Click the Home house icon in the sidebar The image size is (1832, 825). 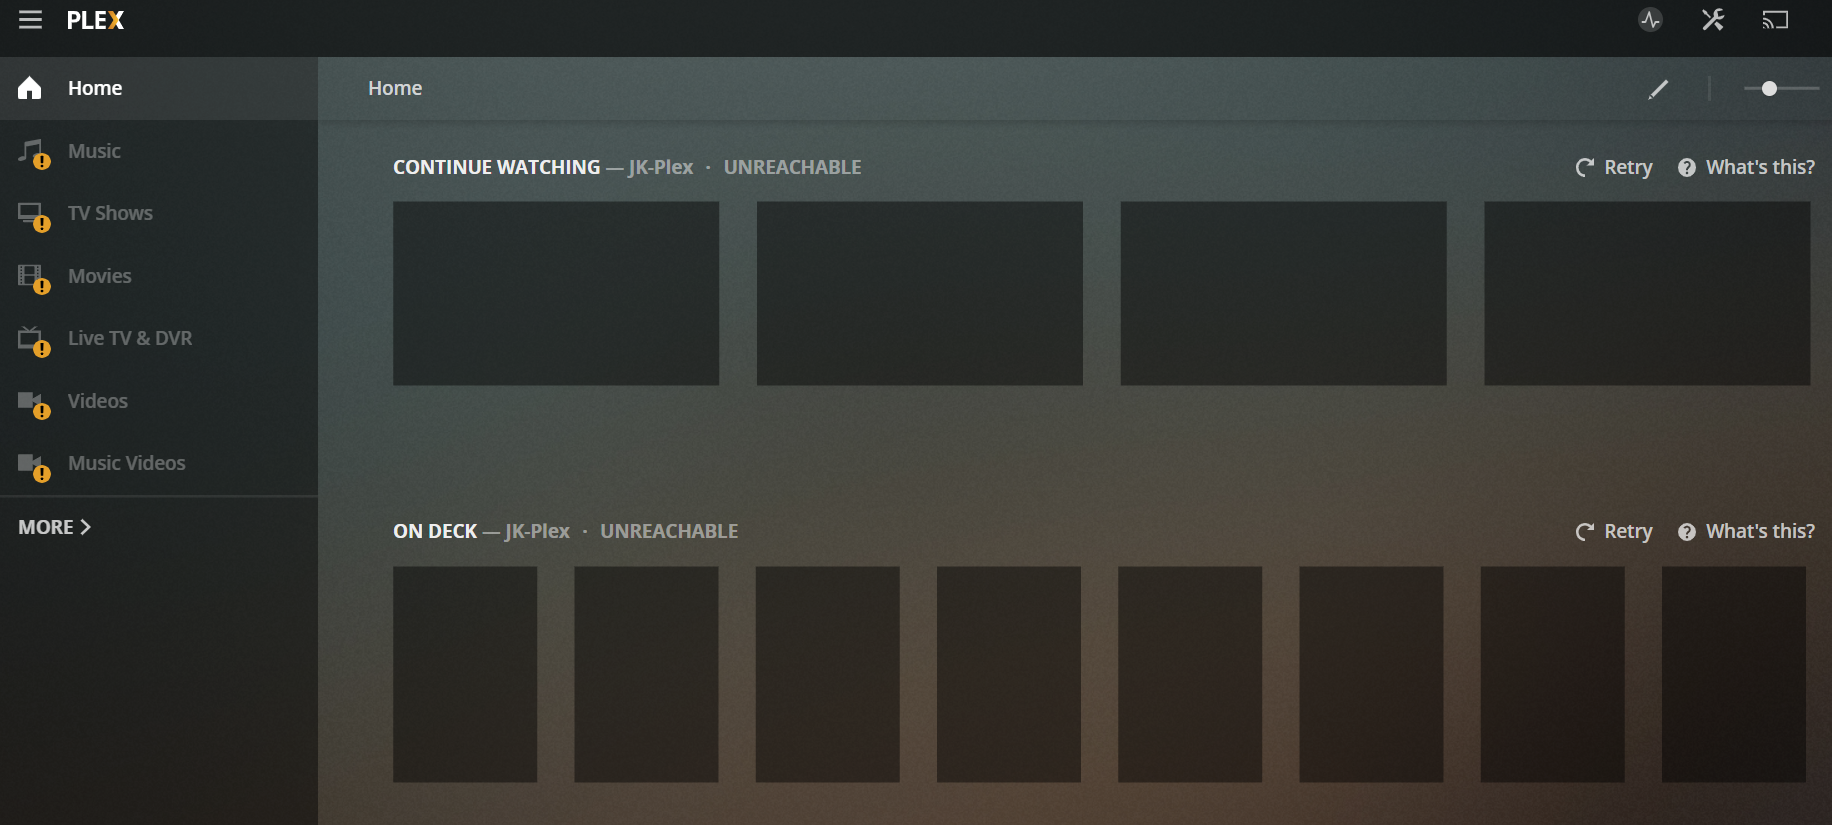coord(30,88)
